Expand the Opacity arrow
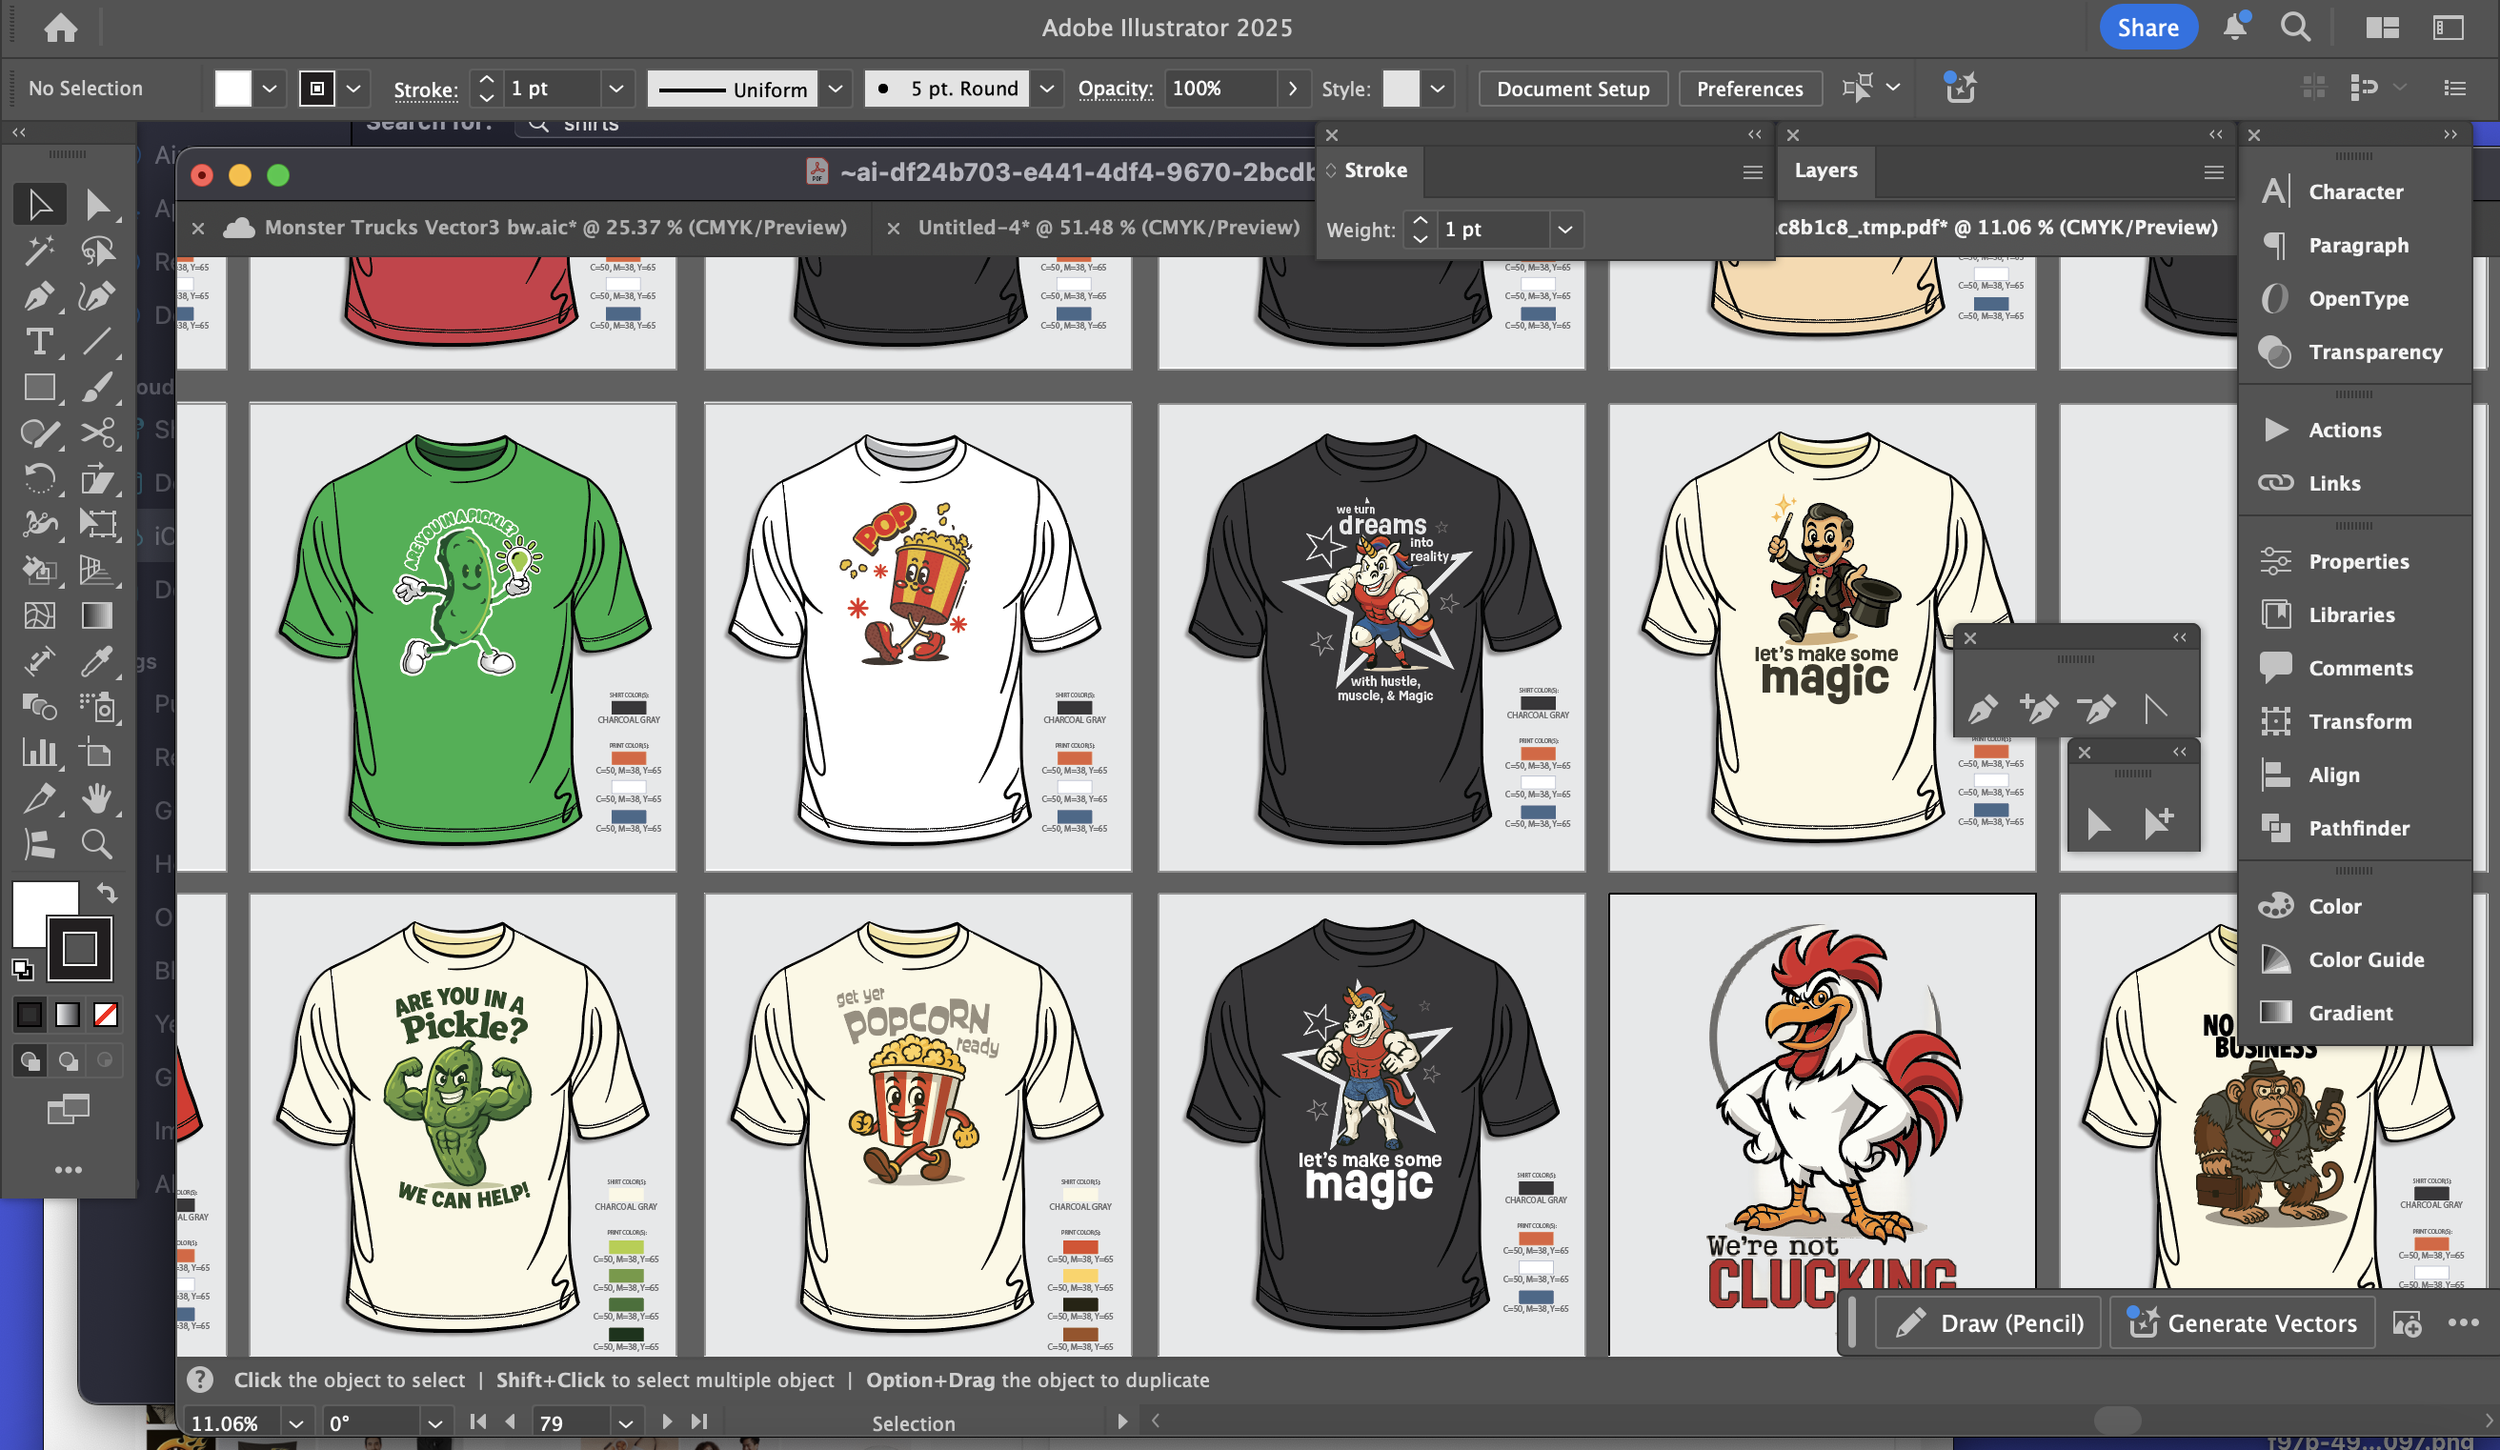The image size is (2500, 1450). tap(1293, 89)
